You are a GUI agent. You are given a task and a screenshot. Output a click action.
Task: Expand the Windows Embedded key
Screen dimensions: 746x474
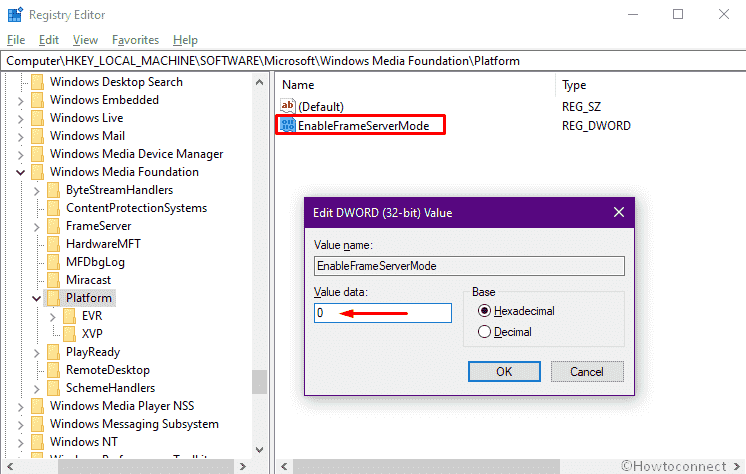(20, 101)
